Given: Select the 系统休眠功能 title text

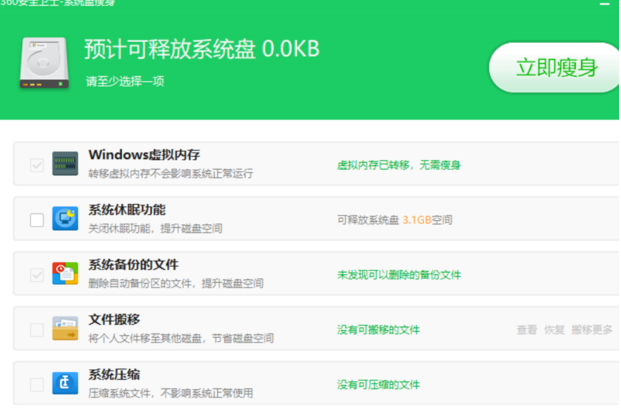Looking at the screenshot, I should (127, 210).
